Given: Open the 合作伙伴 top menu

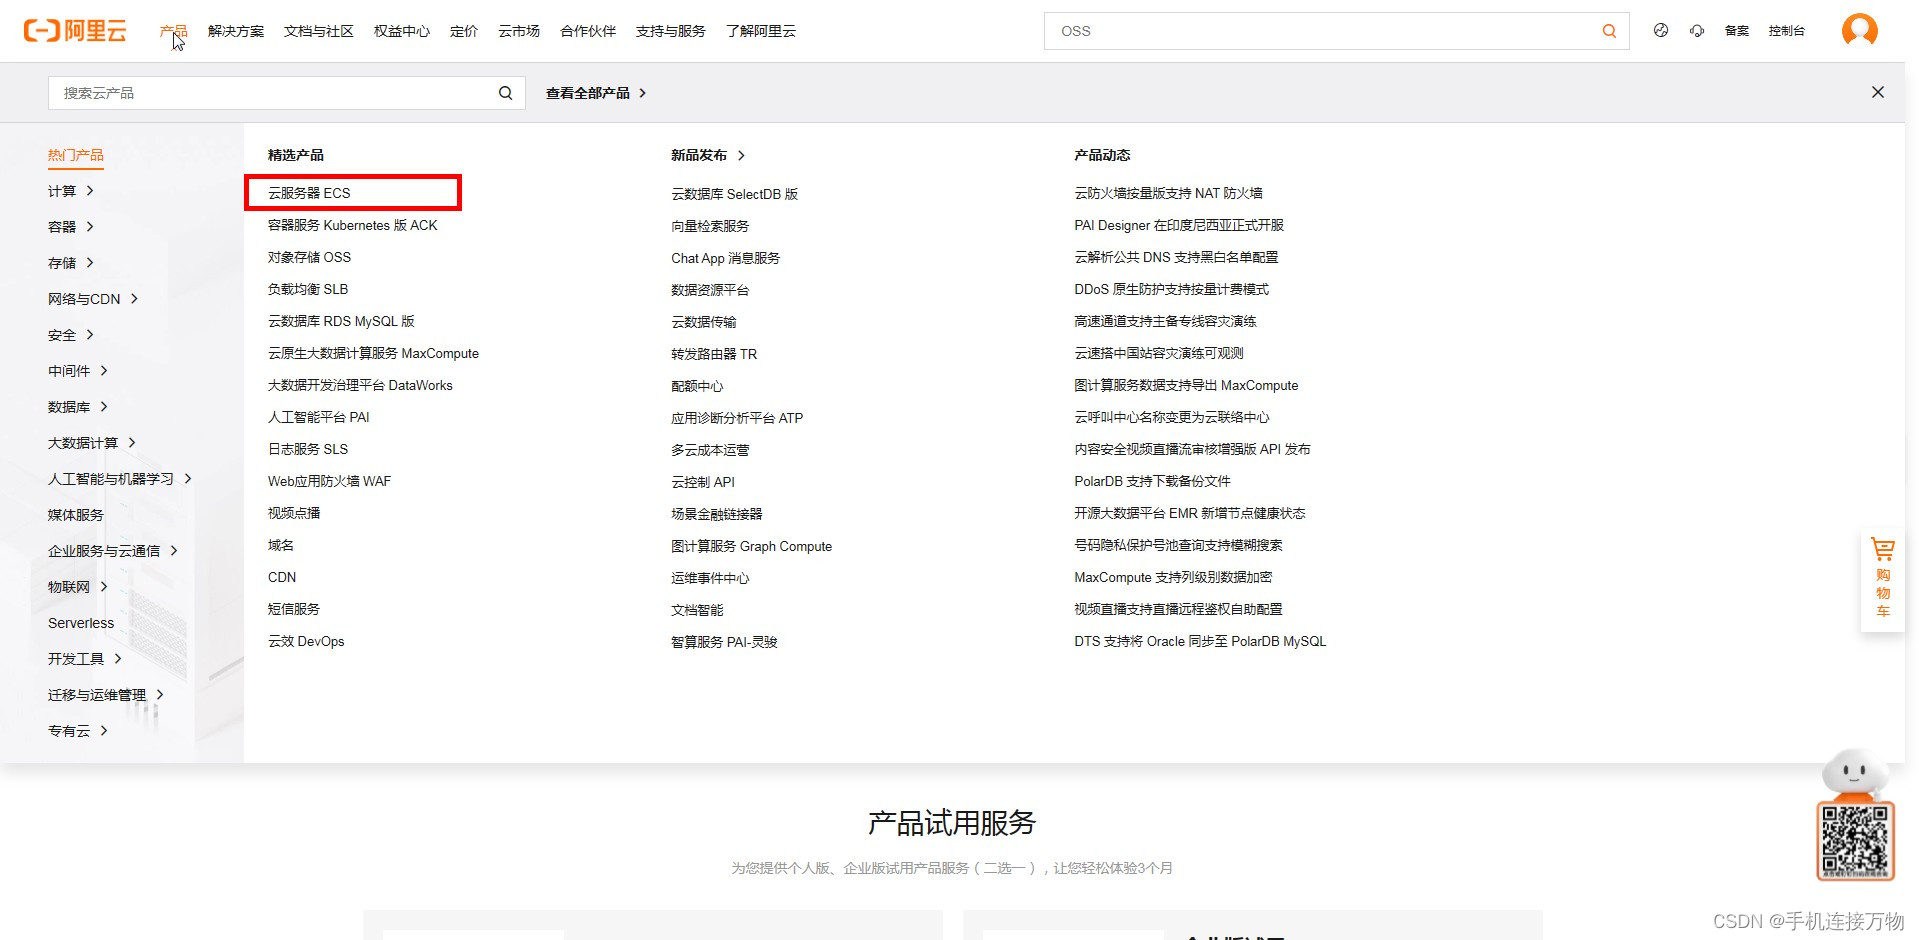Looking at the screenshot, I should (588, 31).
